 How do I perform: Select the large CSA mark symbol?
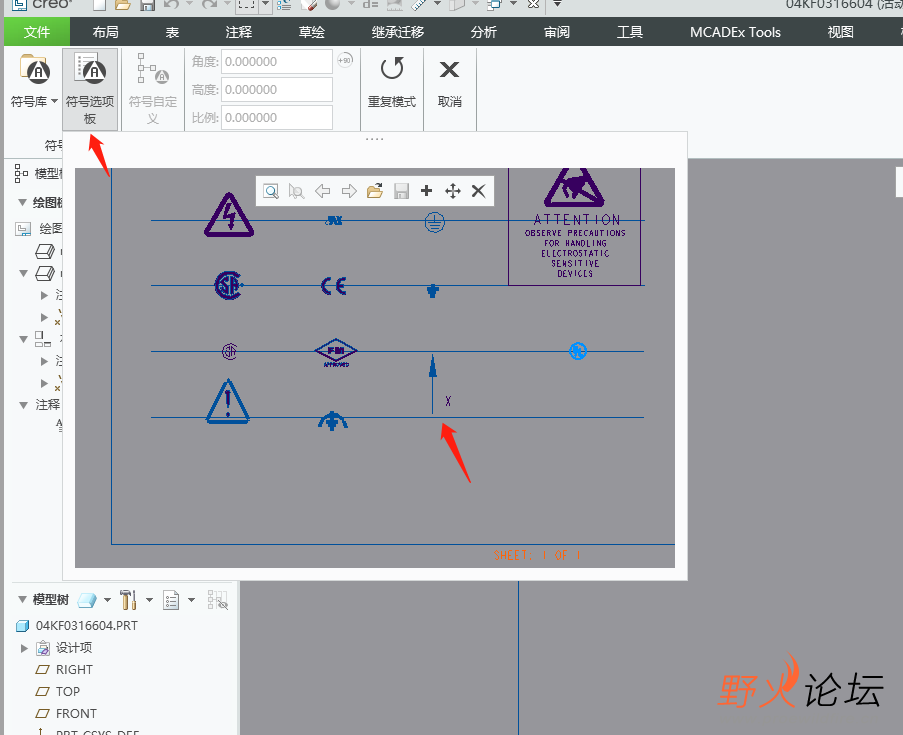pos(229,286)
